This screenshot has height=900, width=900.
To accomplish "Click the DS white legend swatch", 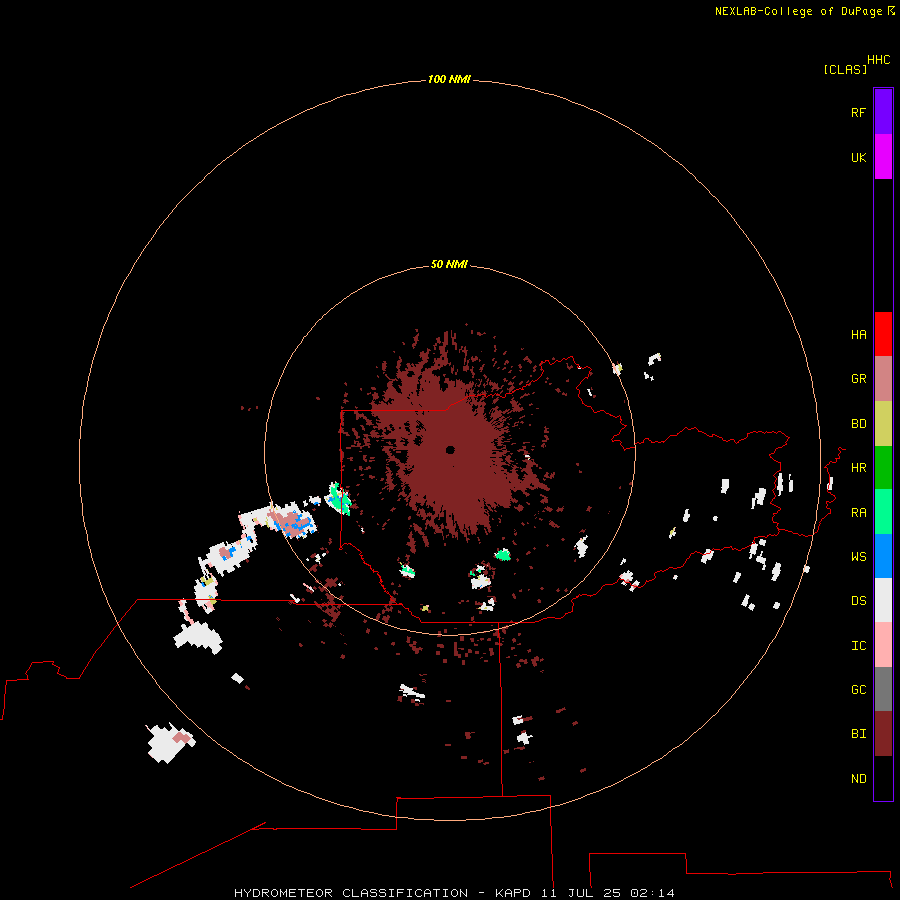I will pos(883,600).
